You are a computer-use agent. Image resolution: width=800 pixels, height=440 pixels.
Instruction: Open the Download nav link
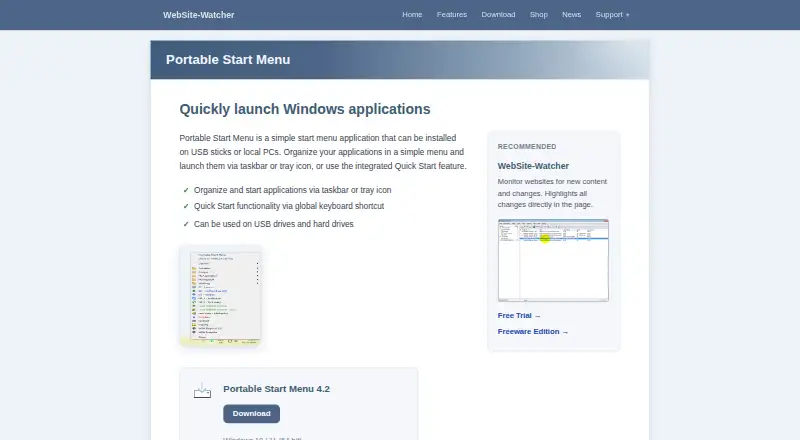pos(498,15)
